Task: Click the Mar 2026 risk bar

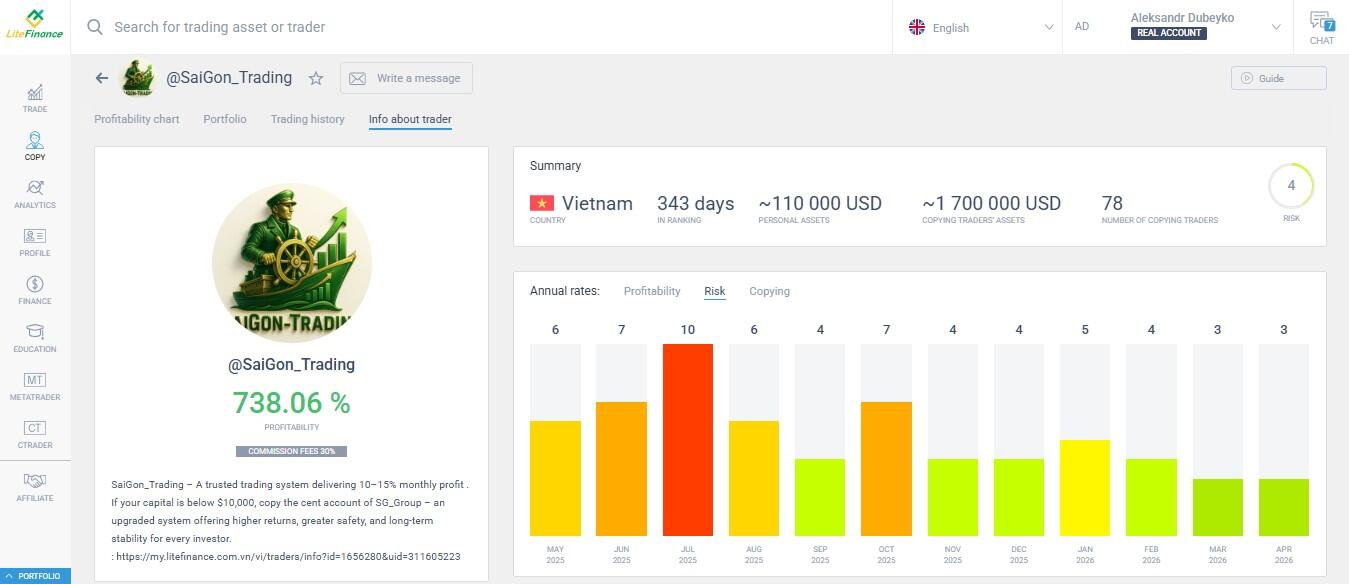Action: (1218, 507)
